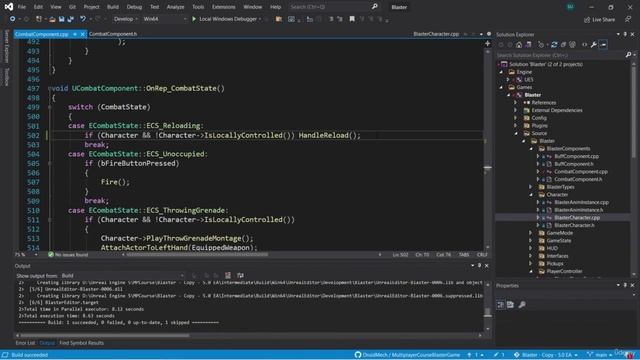Open the File menu
Viewport: 640px width, 360px height.
click(x=22, y=7)
